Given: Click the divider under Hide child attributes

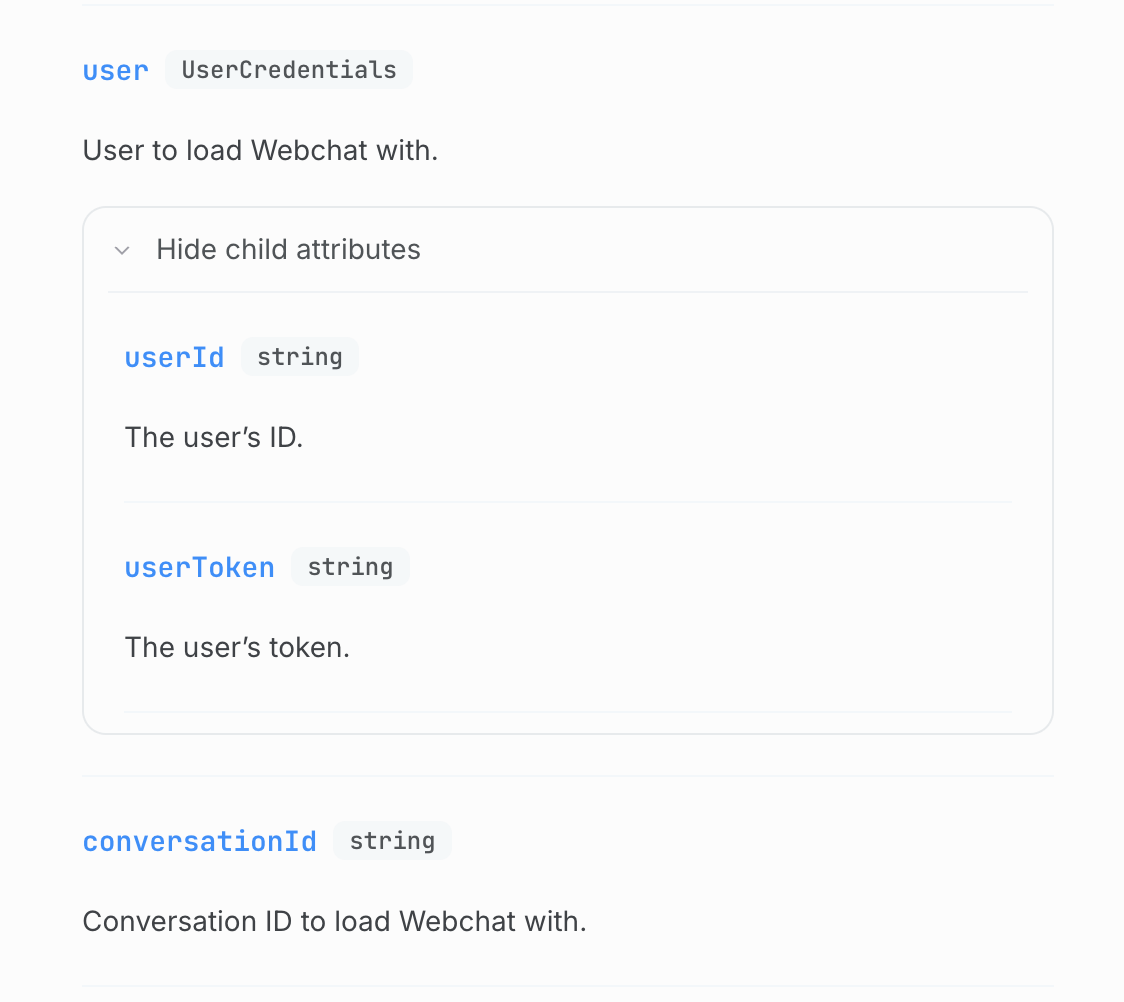Looking at the screenshot, I should [x=567, y=292].
